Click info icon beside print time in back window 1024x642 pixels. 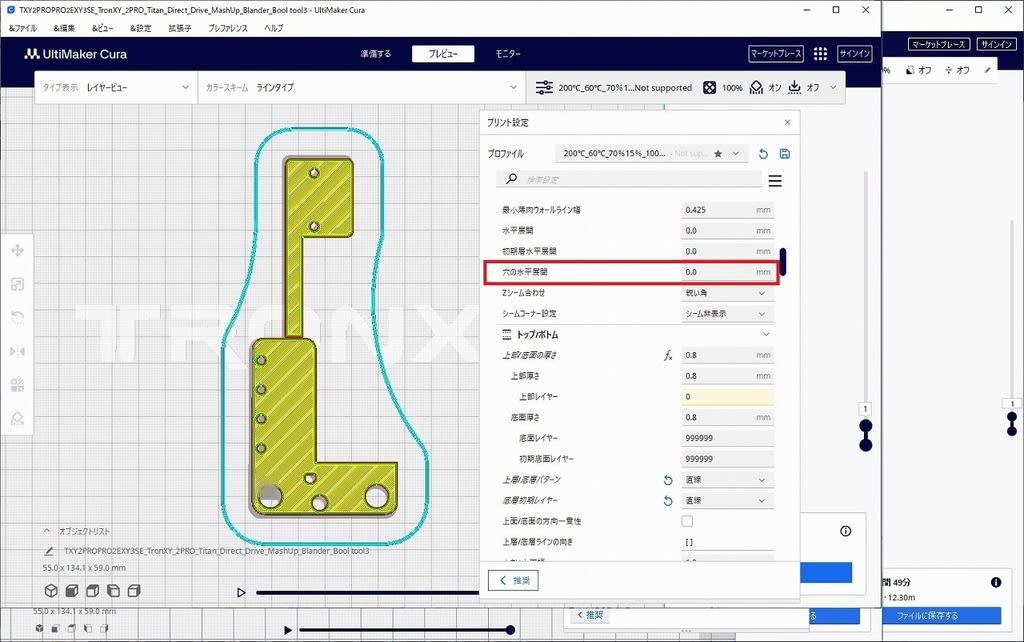pyautogui.click(x=996, y=582)
